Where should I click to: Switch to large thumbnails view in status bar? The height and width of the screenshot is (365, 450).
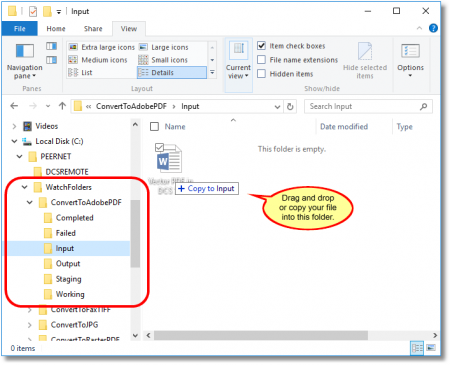click(431, 348)
